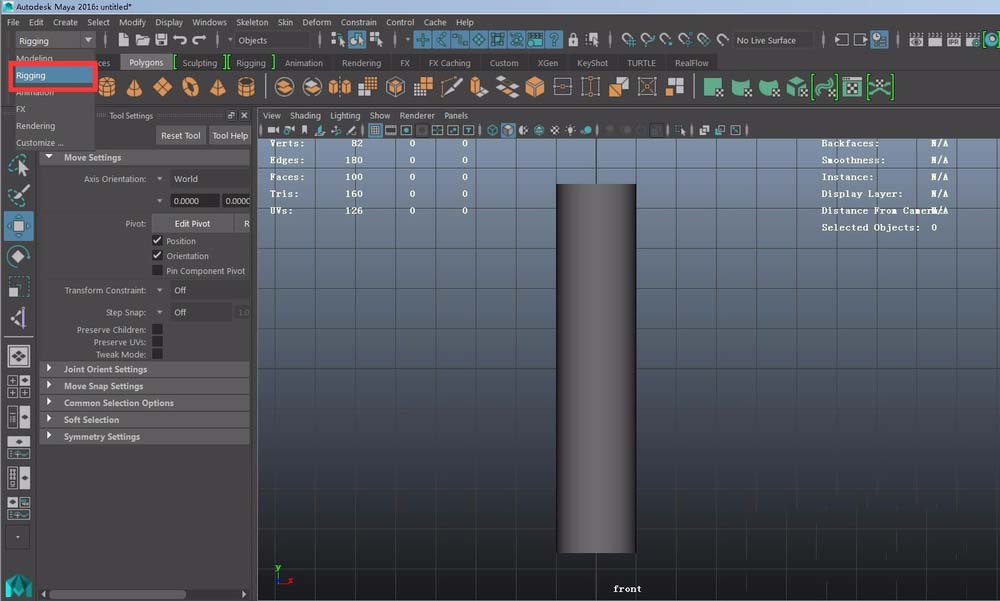Click the Edit Pivot button
Viewport: 1000px width, 601px height.
pos(192,224)
